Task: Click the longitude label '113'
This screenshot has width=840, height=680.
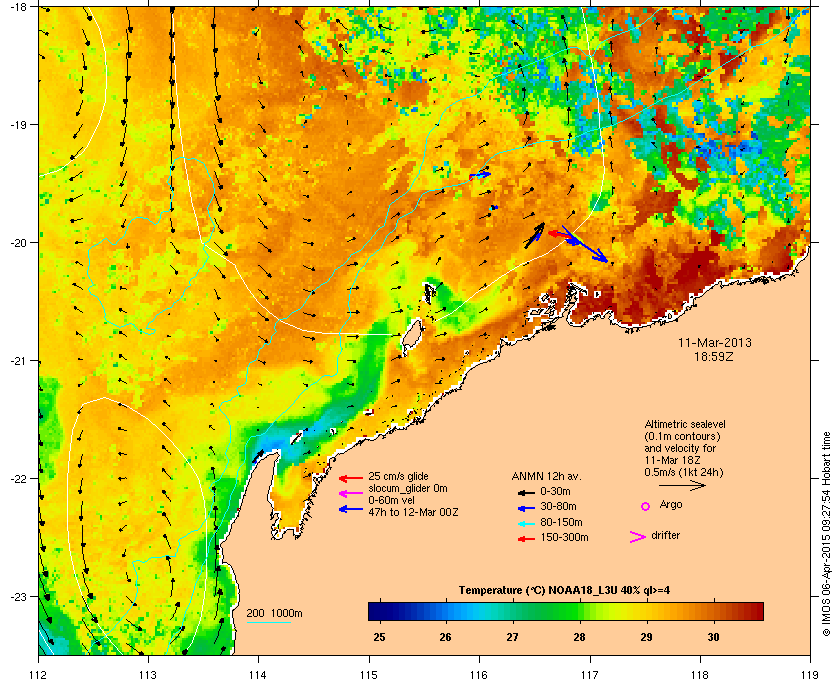Action: click(148, 675)
